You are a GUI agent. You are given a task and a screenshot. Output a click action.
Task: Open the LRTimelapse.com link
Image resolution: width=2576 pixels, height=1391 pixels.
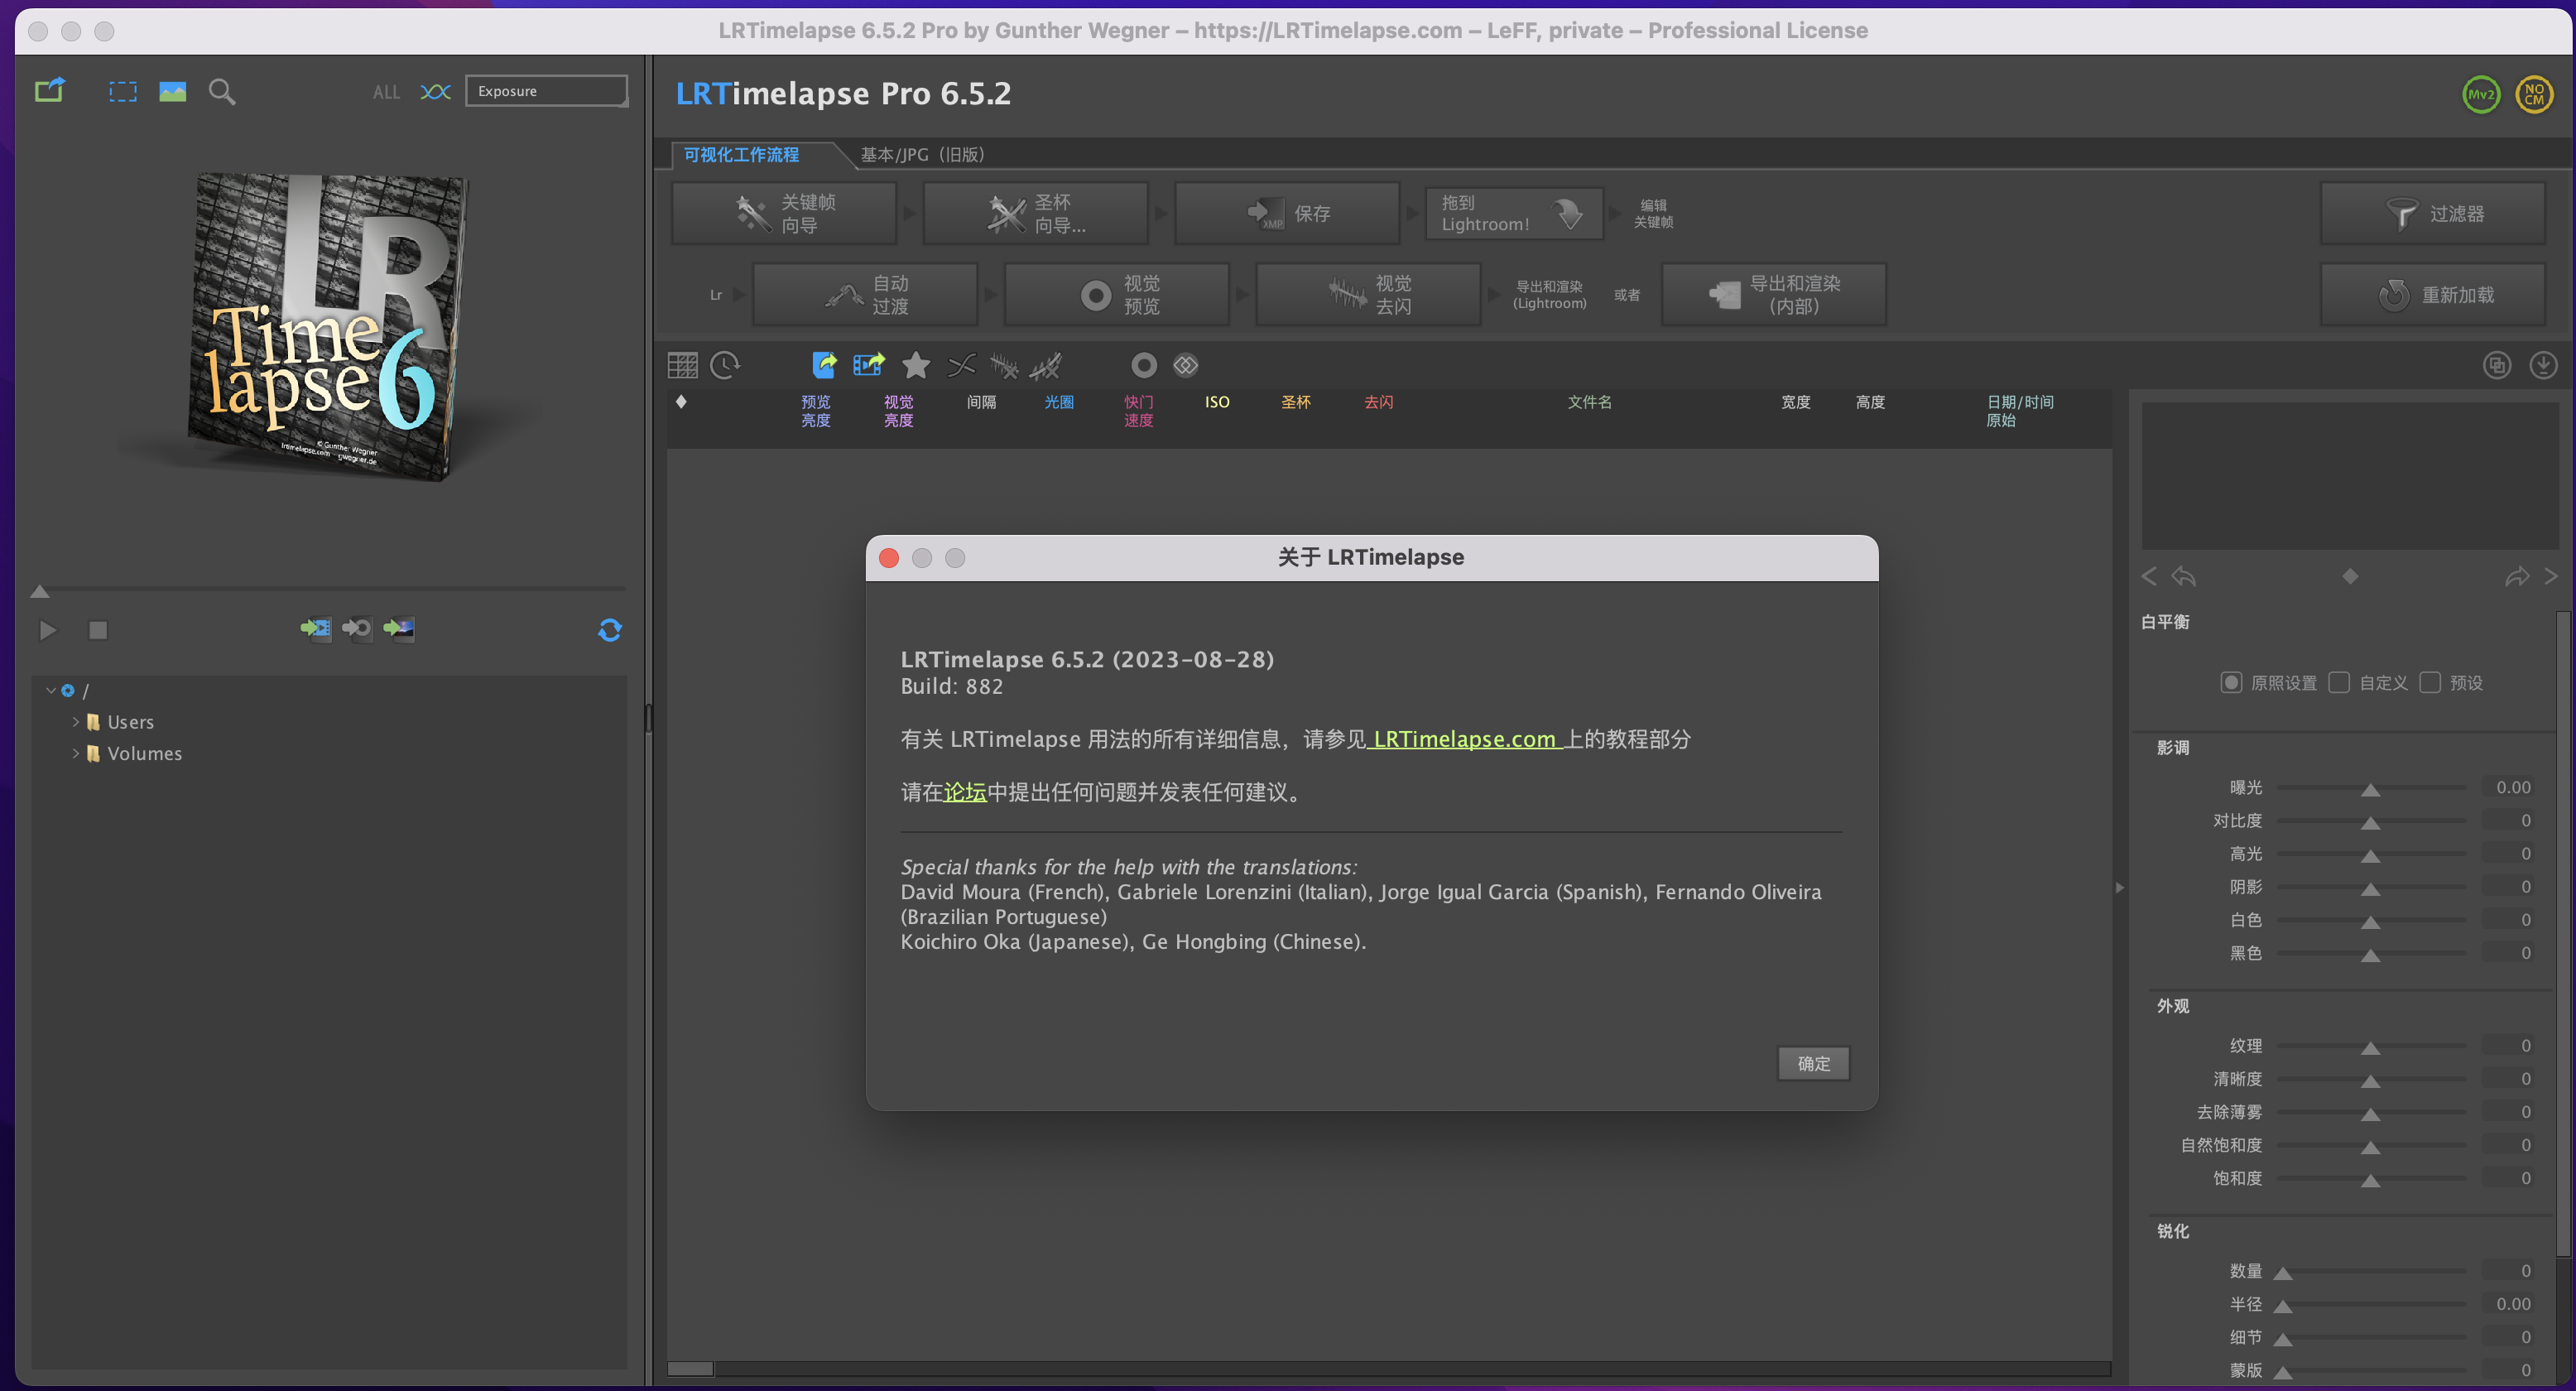pyautogui.click(x=1464, y=739)
